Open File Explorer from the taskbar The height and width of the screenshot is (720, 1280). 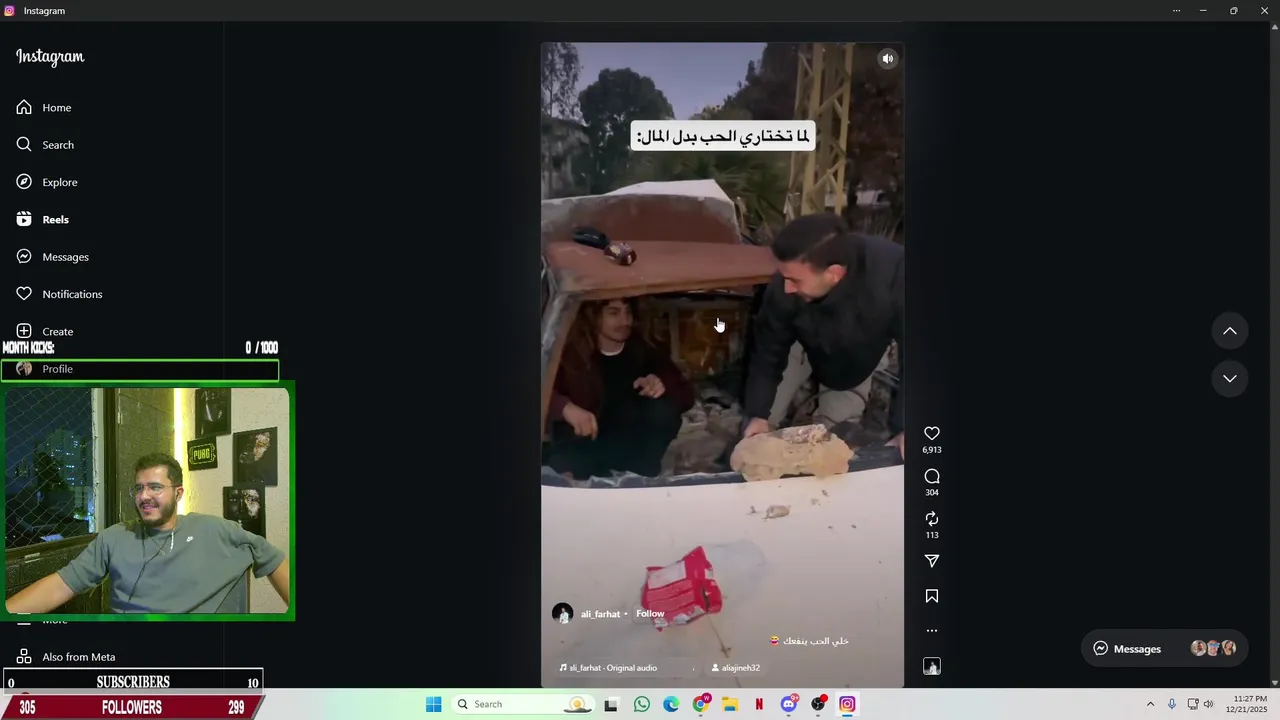tap(730, 704)
